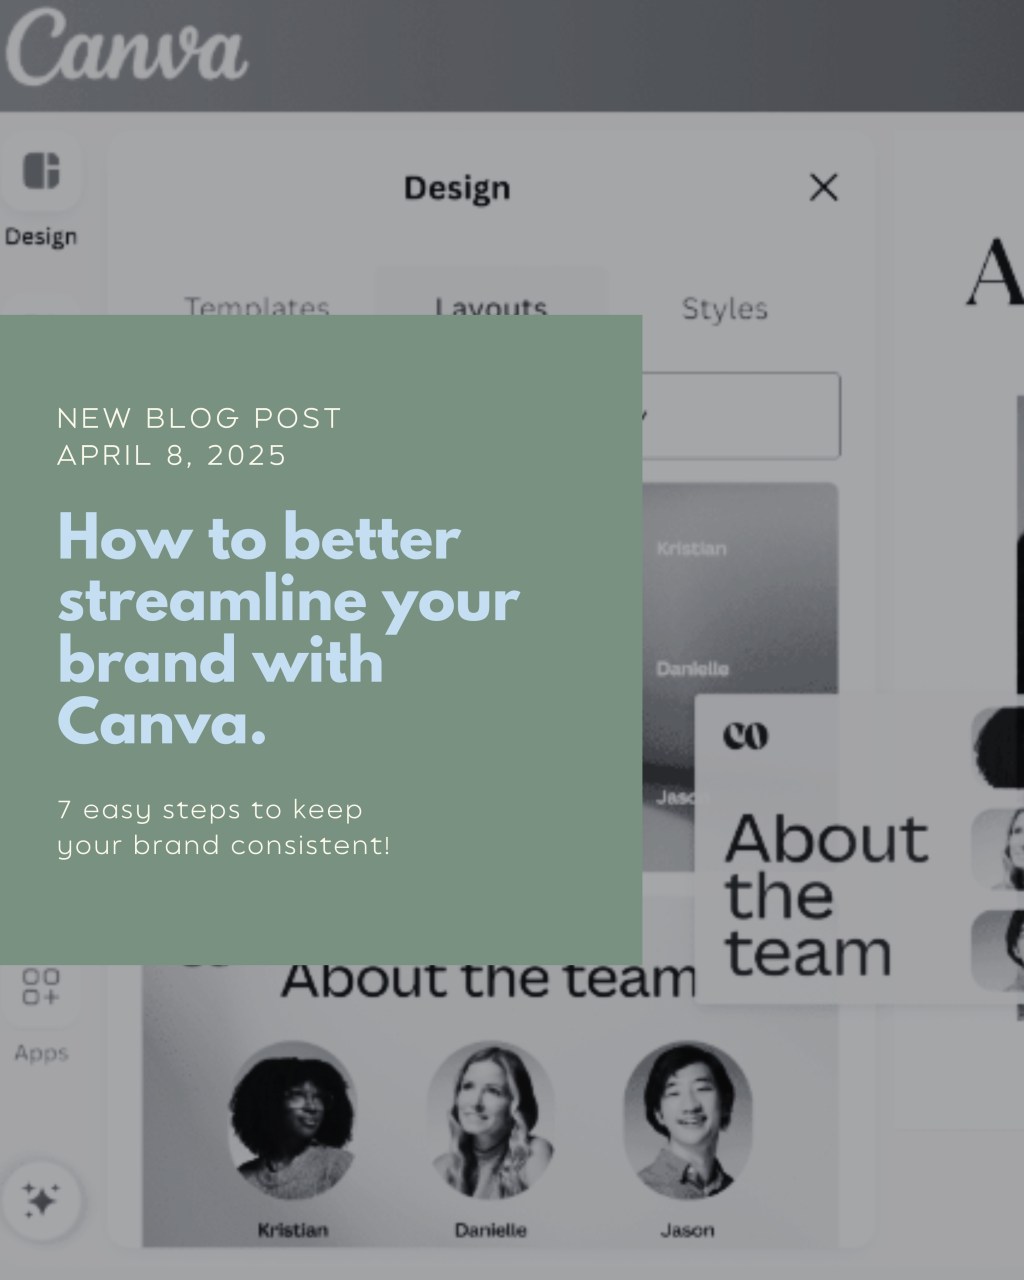Click the 'How to better streamline' headline
Viewport: 1024px width, 1280px height.
(288, 629)
